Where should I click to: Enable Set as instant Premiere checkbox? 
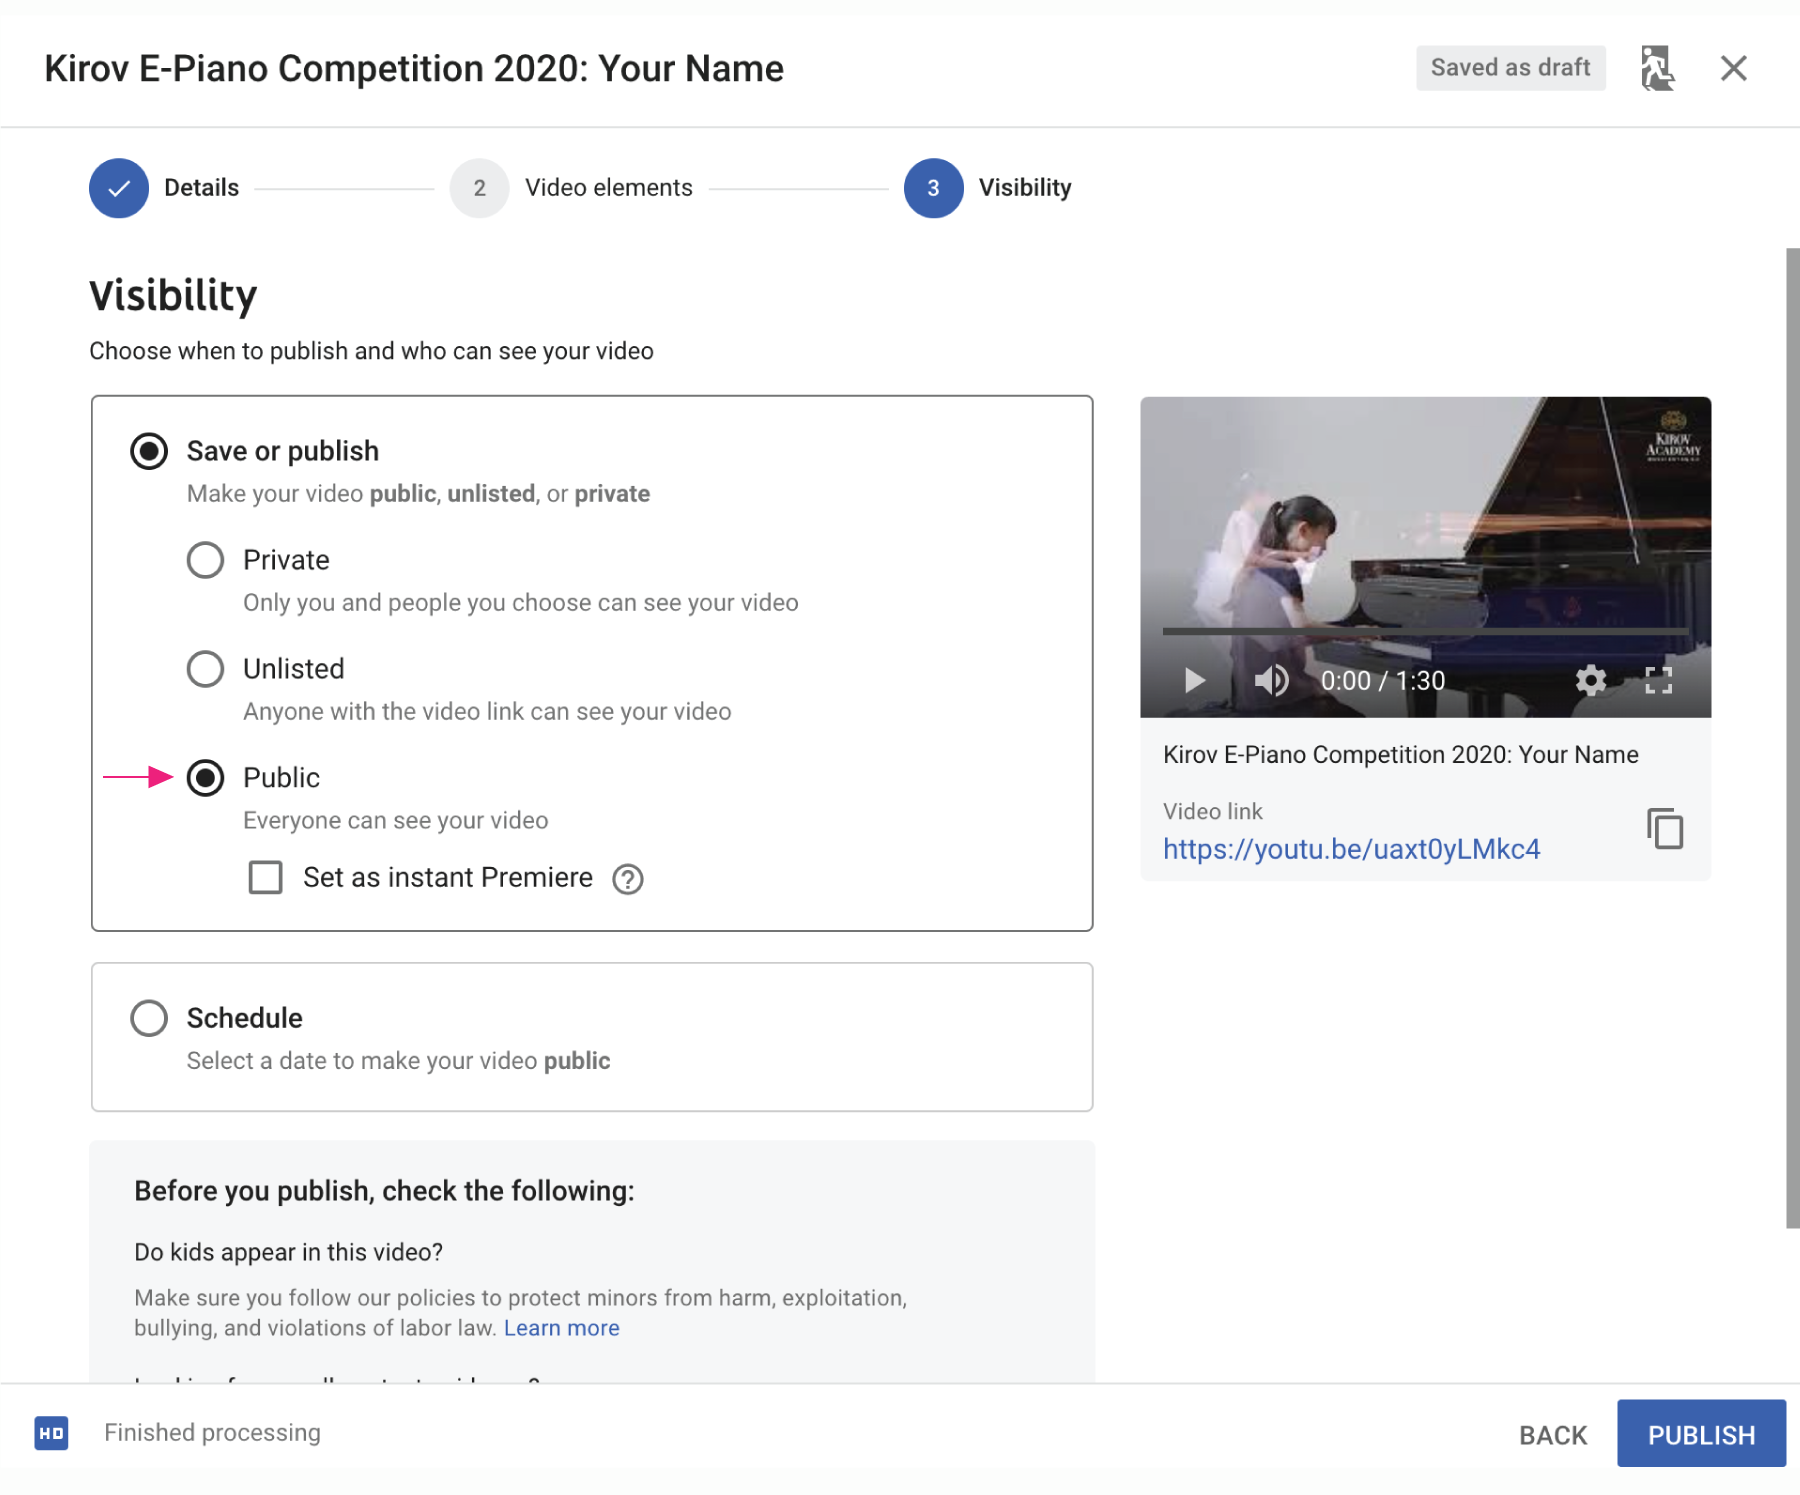266,877
